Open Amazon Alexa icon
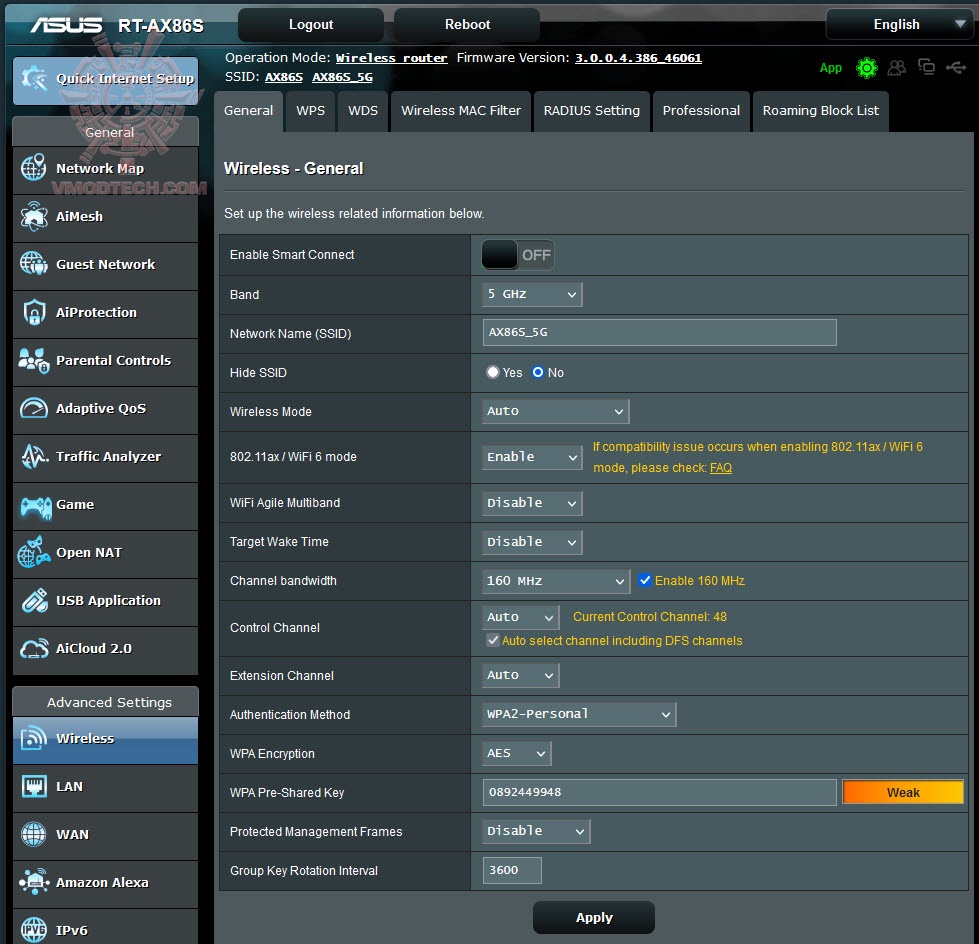979x944 pixels. (34, 882)
